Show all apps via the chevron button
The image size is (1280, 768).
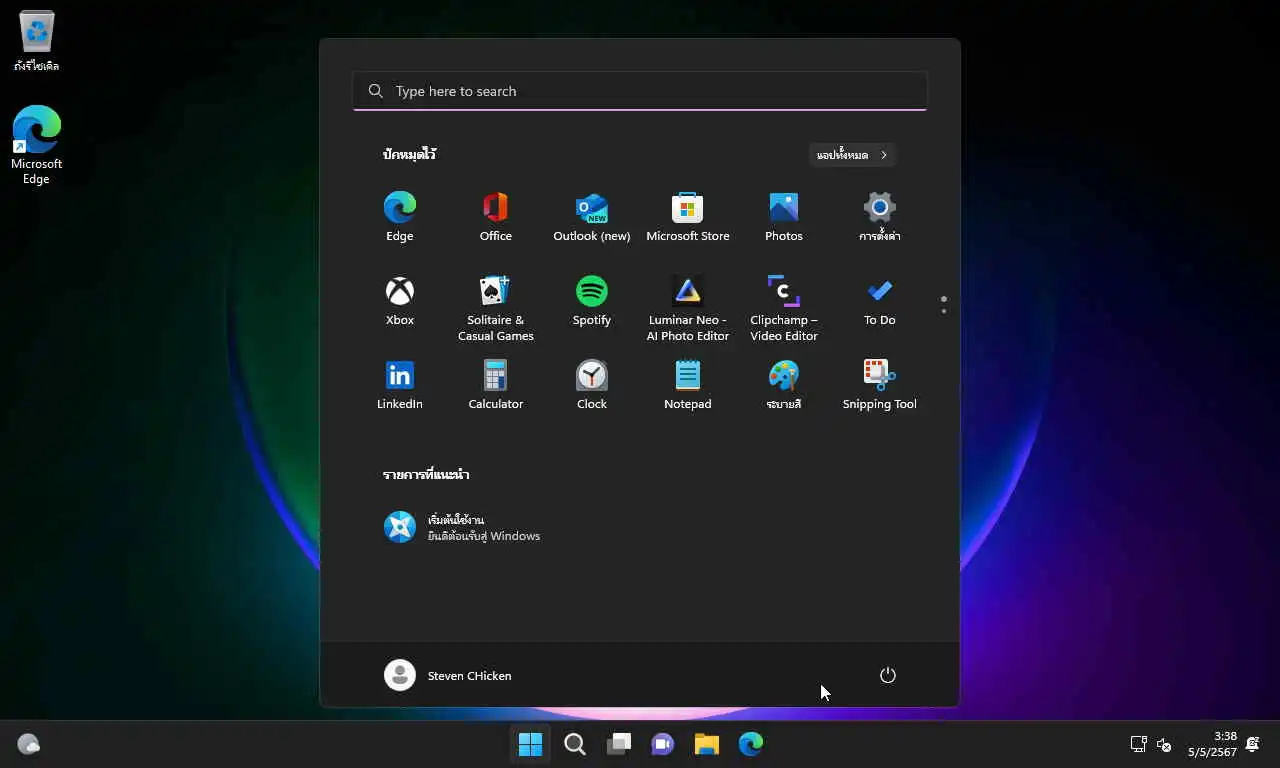(852, 155)
